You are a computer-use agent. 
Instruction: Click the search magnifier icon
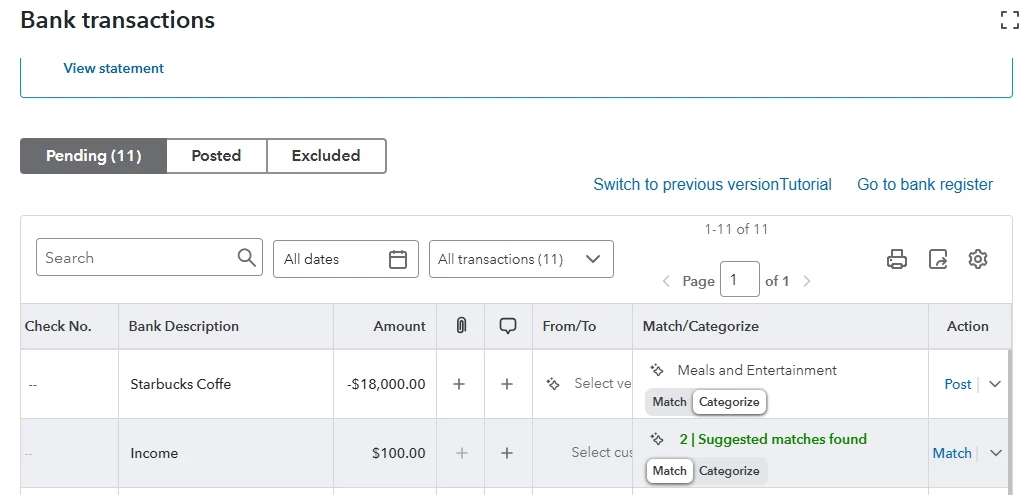click(x=246, y=257)
